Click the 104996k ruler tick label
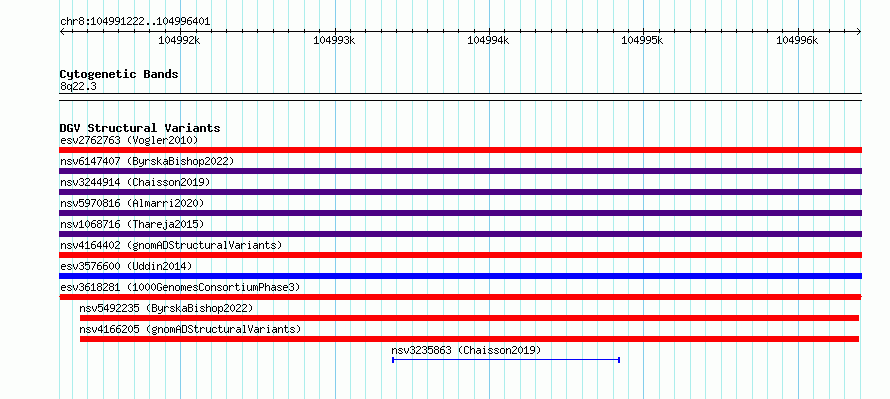The width and height of the screenshot is (890, 399). pos(797,40)
